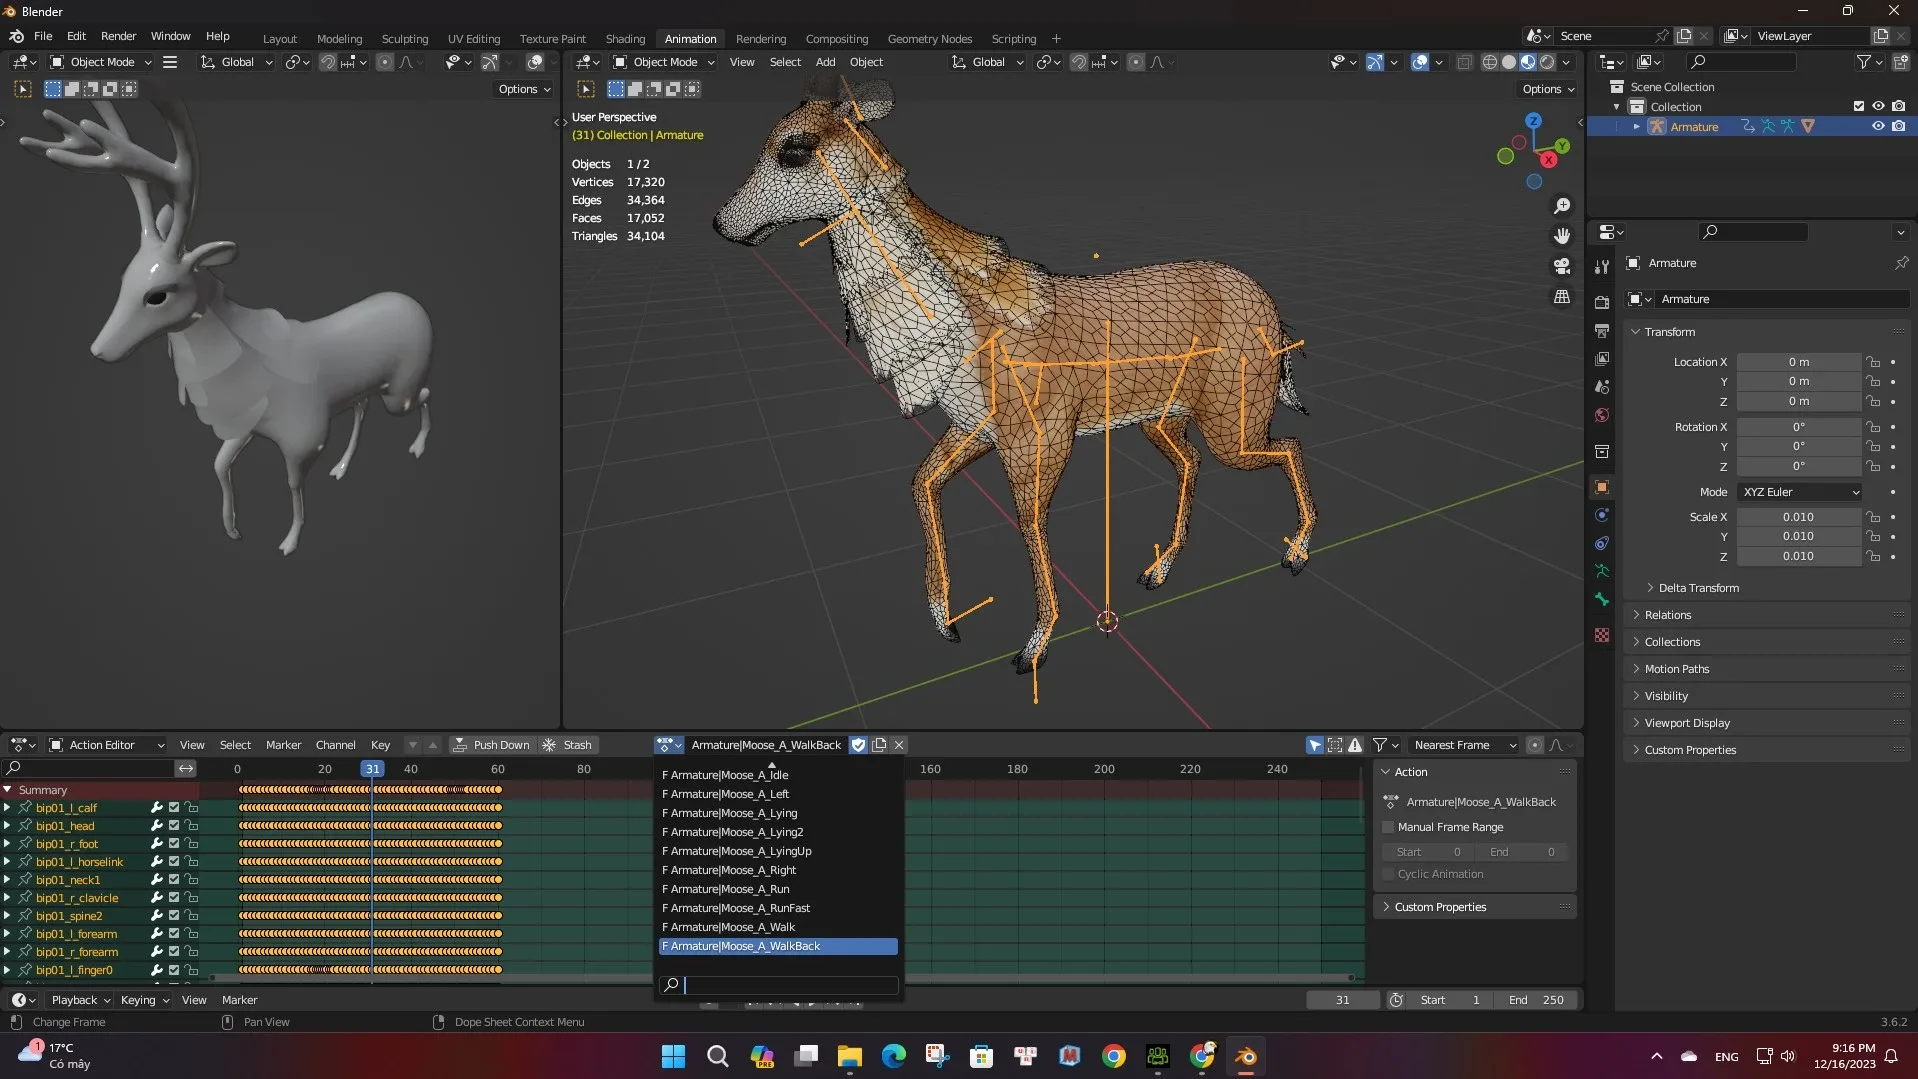Select the Object Properties tab icon
1918x1079 pixels.
[x=1602, y=486]
